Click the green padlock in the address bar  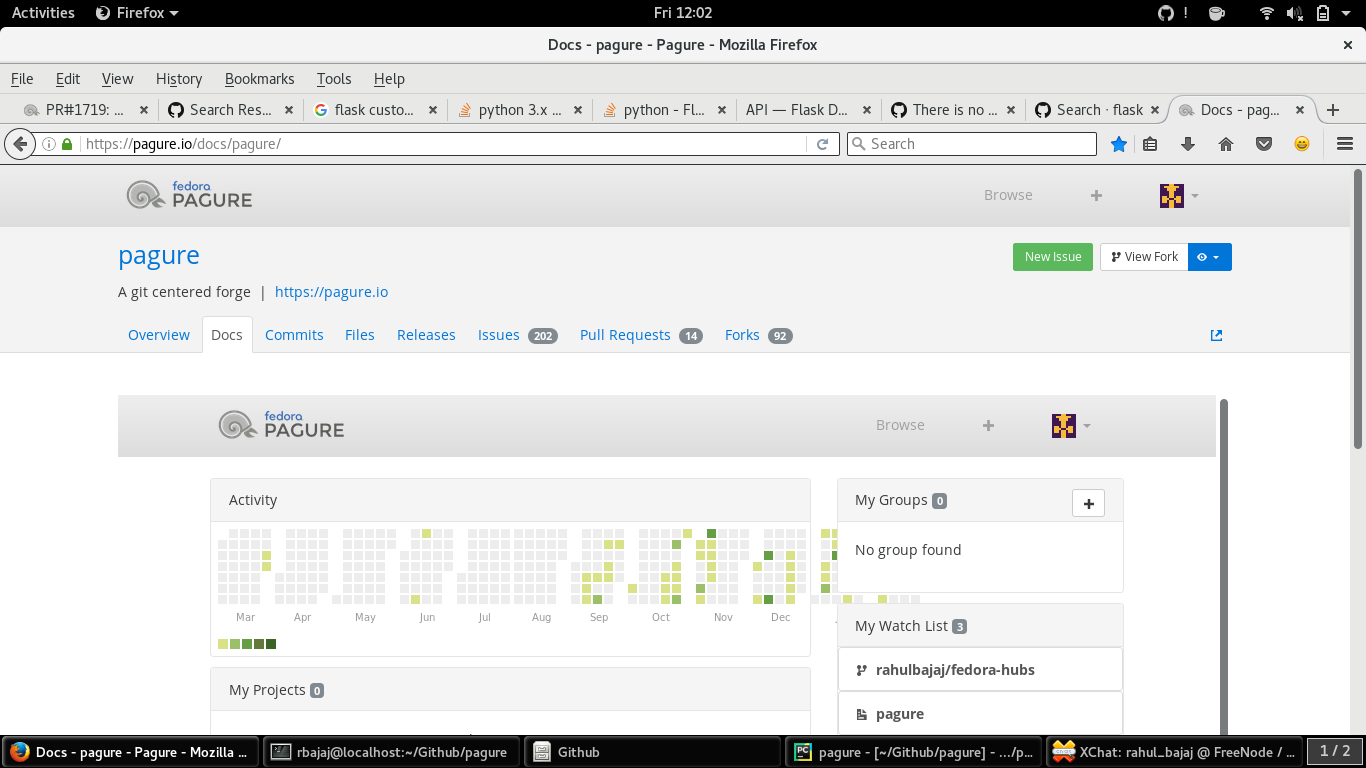(x=67, y=144)
